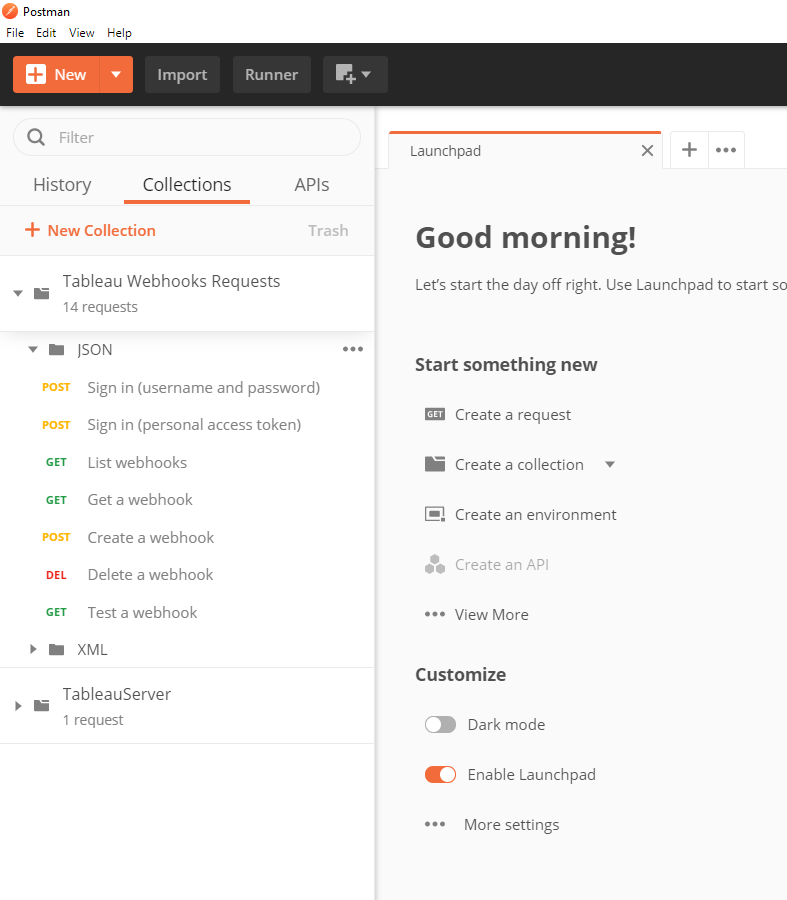Click the '1 request' text
The height and width of the screenshot is (900, 787).
pos(92,719)
